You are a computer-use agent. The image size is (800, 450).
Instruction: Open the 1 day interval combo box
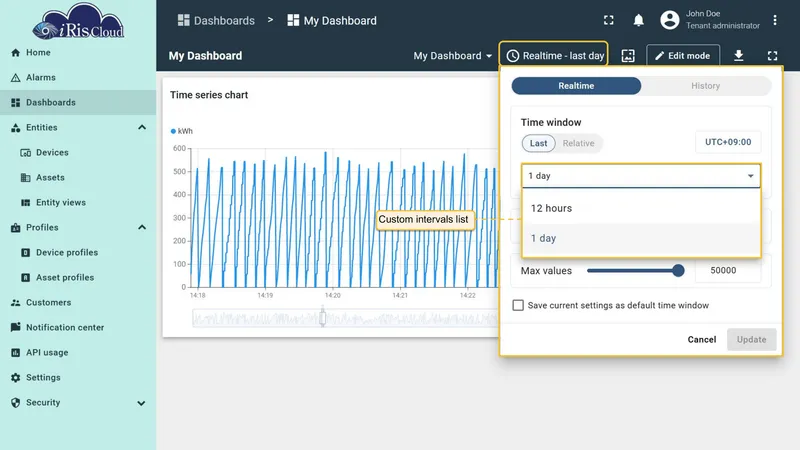click(x=641, y=176)
